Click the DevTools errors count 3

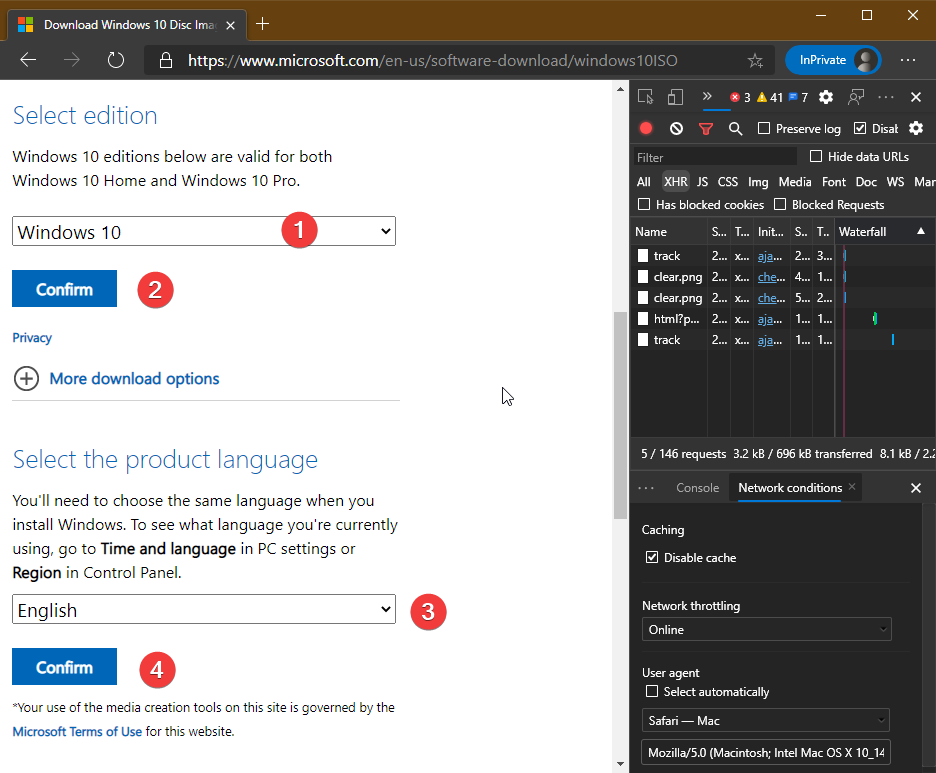740,97
